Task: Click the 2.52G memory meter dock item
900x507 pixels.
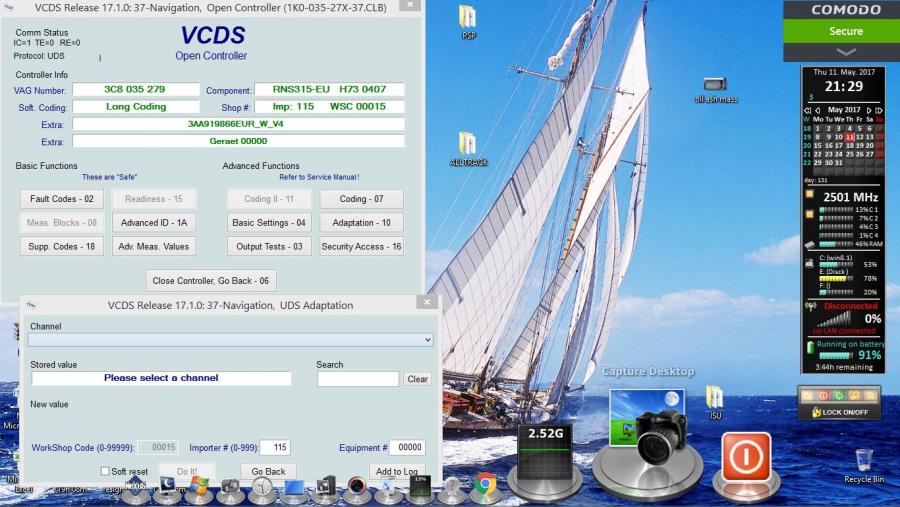Action: click(545, 454)
